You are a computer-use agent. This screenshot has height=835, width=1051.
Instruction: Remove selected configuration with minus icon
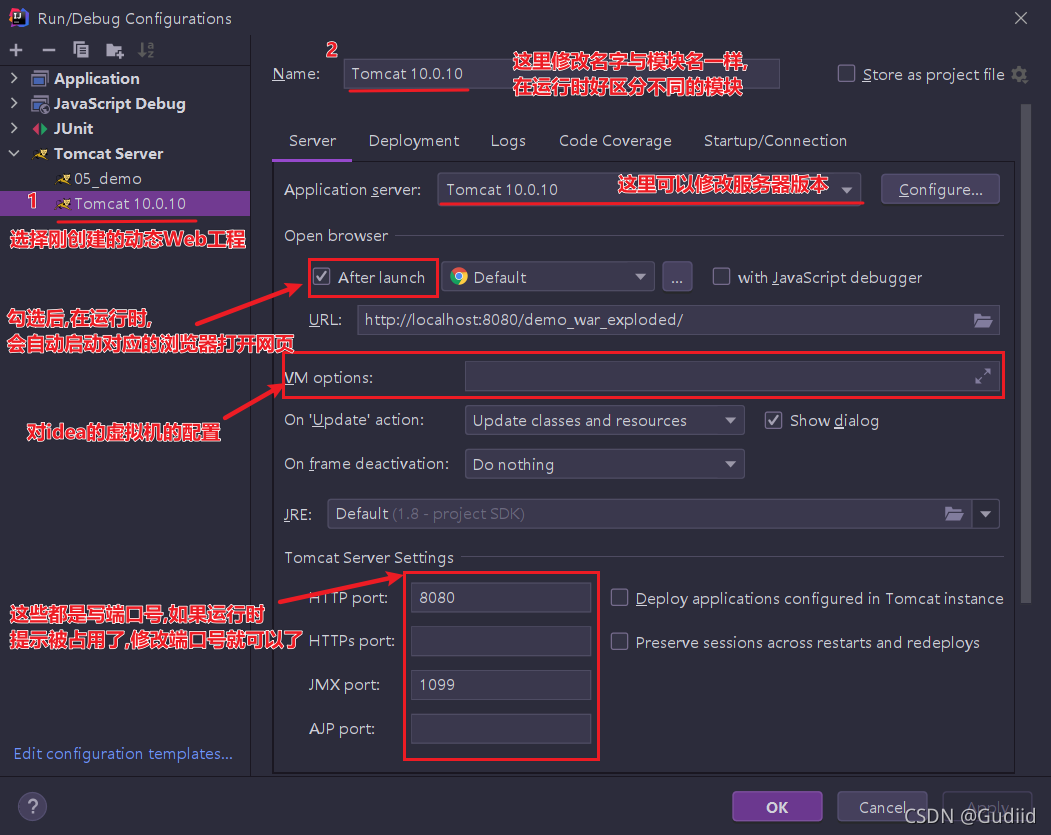click(48, 50)
